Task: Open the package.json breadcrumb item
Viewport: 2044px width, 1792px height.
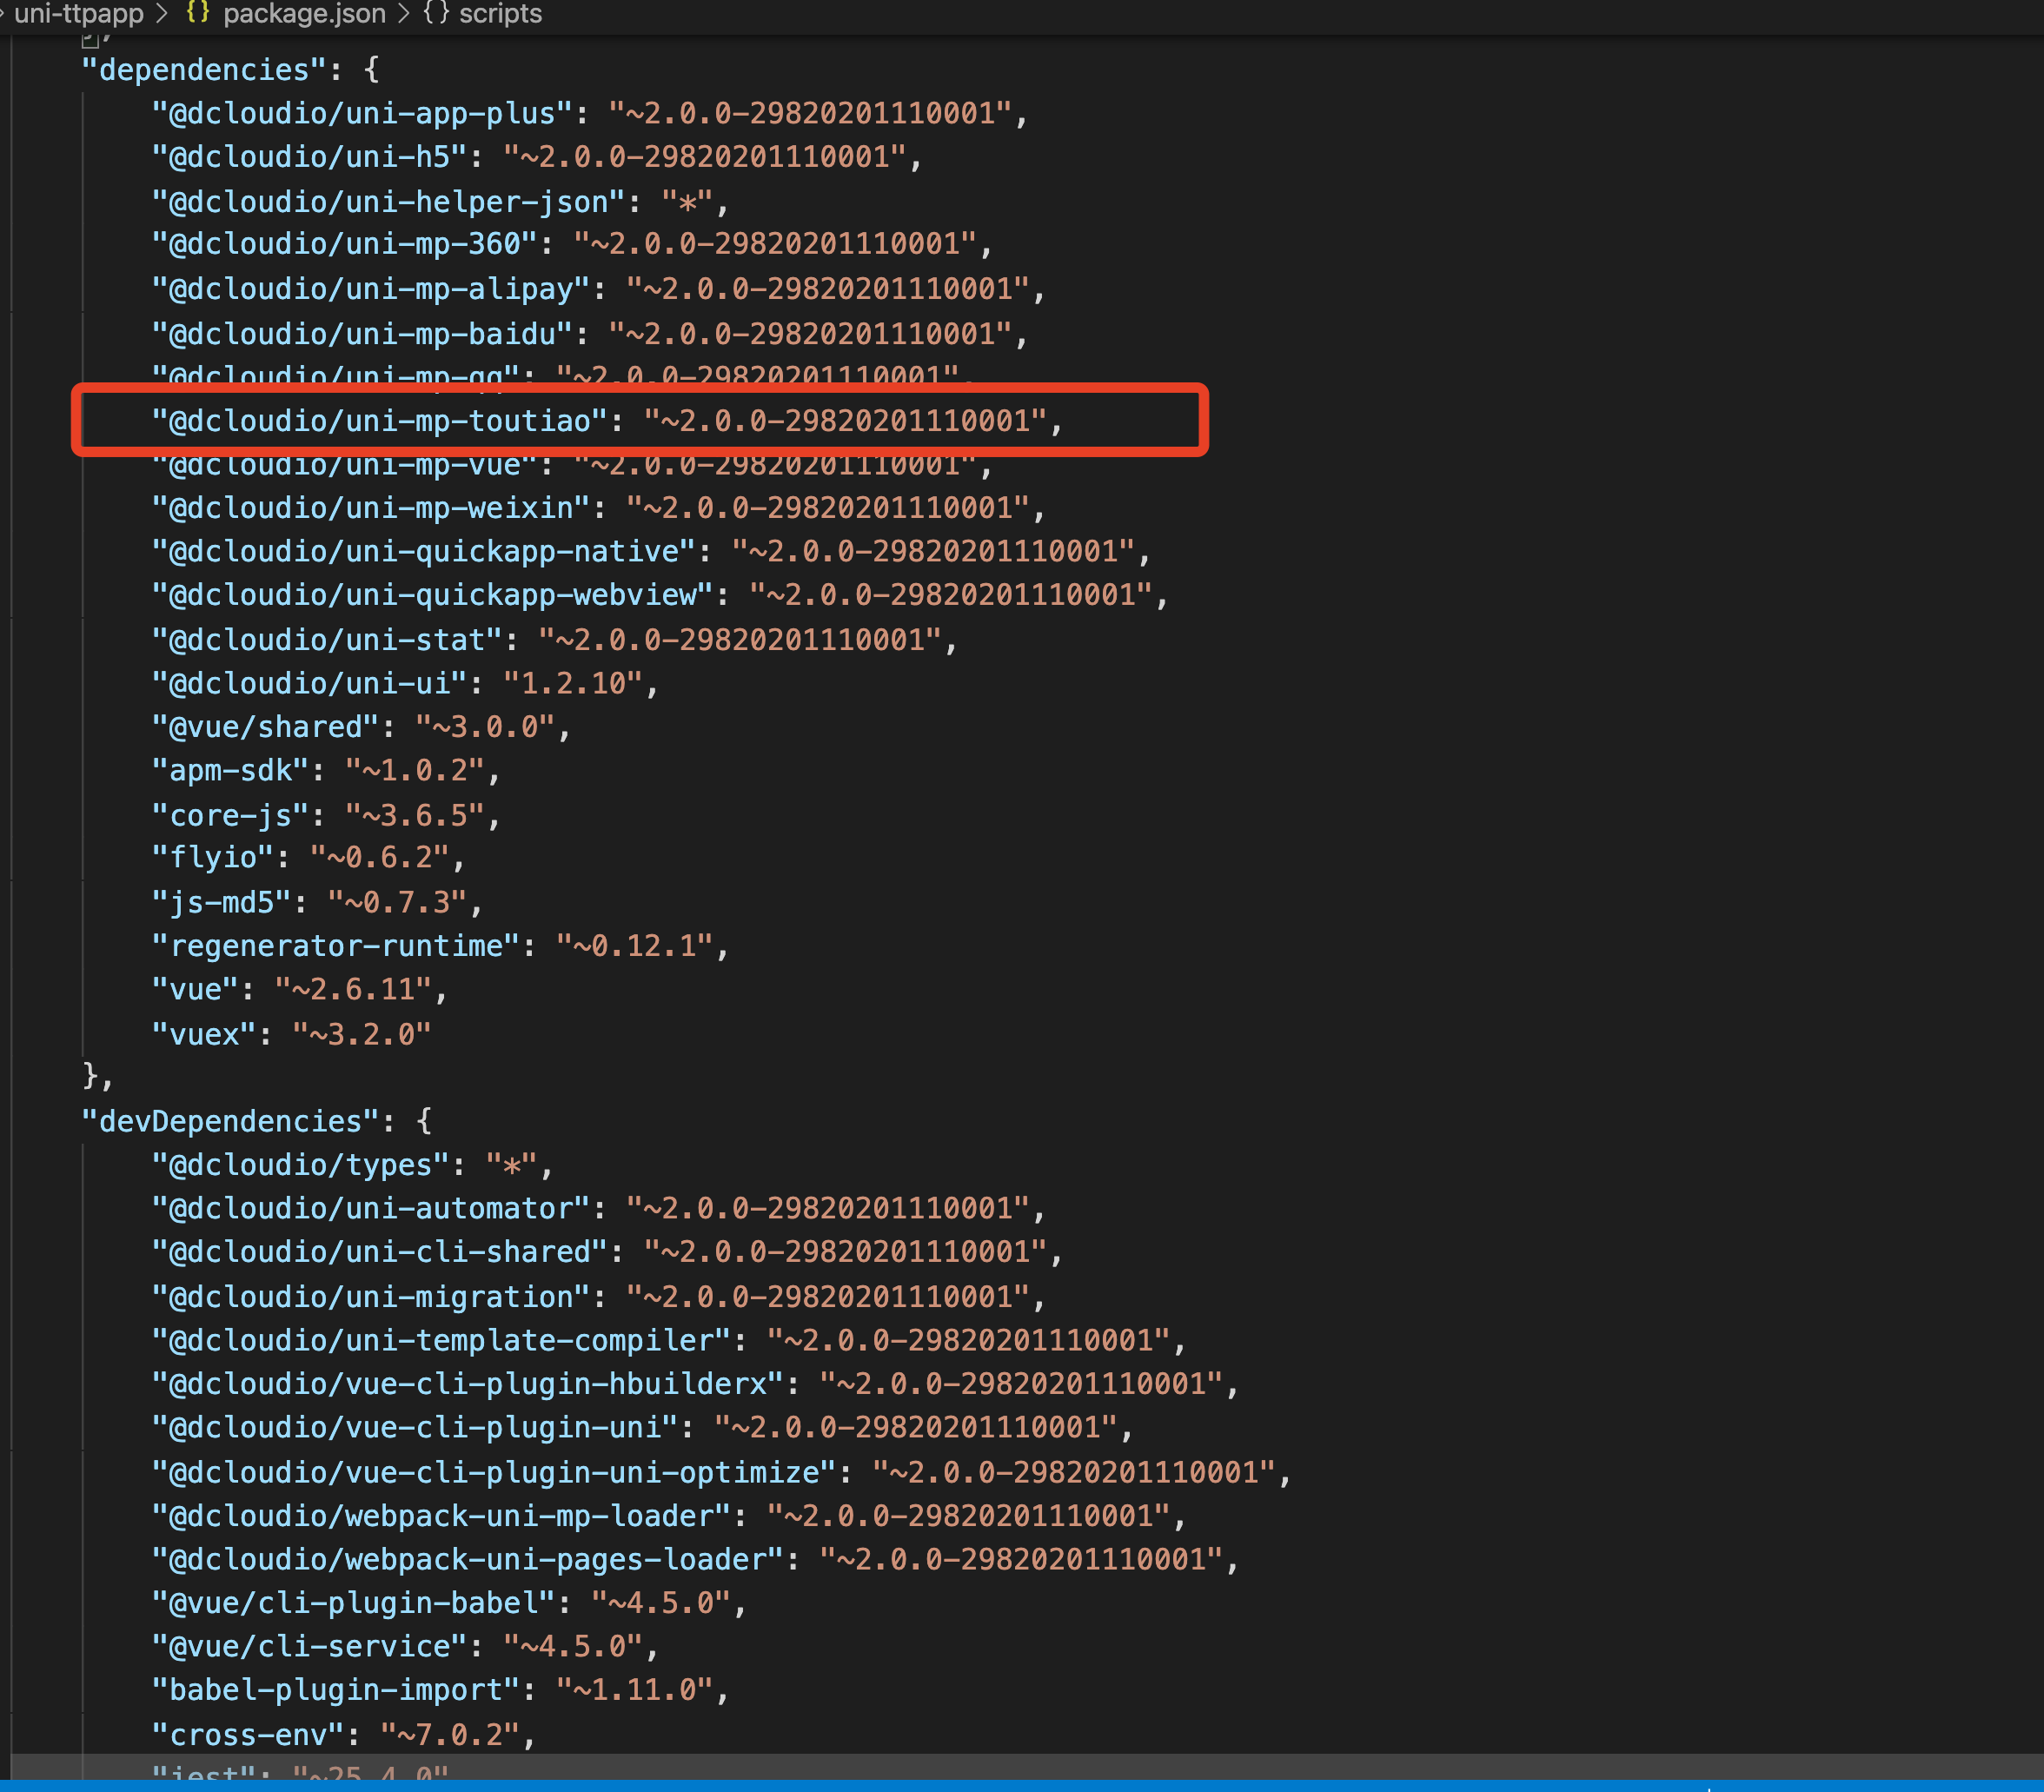Action: (x=304, y=13)
